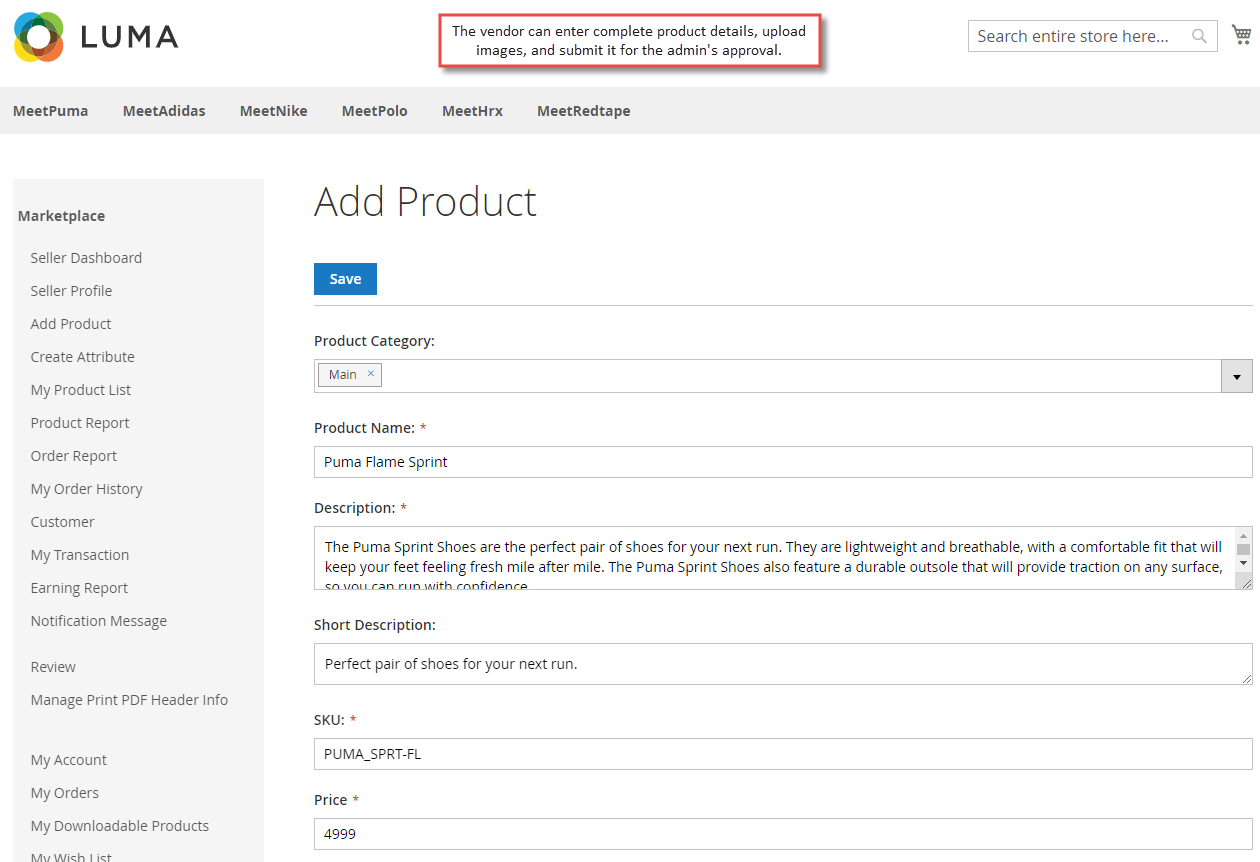Screen dimensions: 1260x862
Task: Click the search magnifier icon
Action: (x=1199, y=36)
